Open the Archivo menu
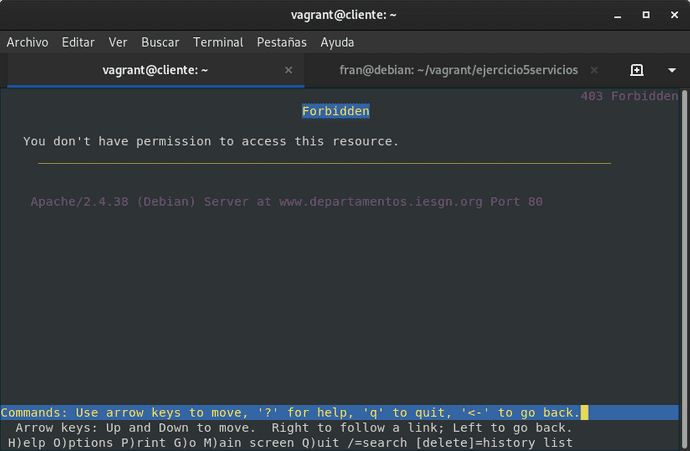 tap(28, 42)
